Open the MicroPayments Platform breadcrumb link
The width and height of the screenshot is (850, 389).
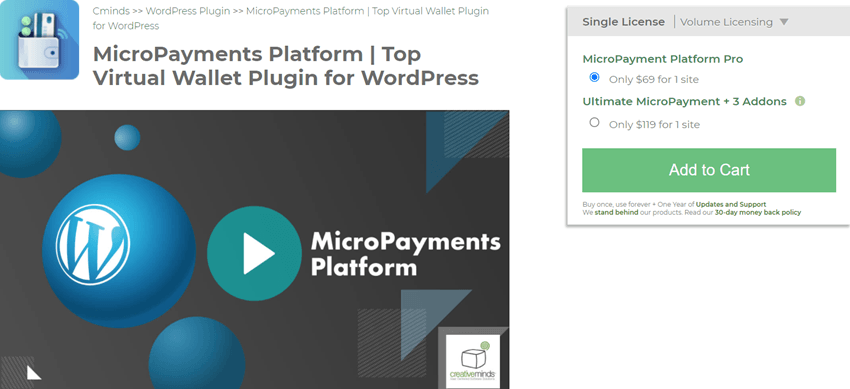tap(291, 18)
